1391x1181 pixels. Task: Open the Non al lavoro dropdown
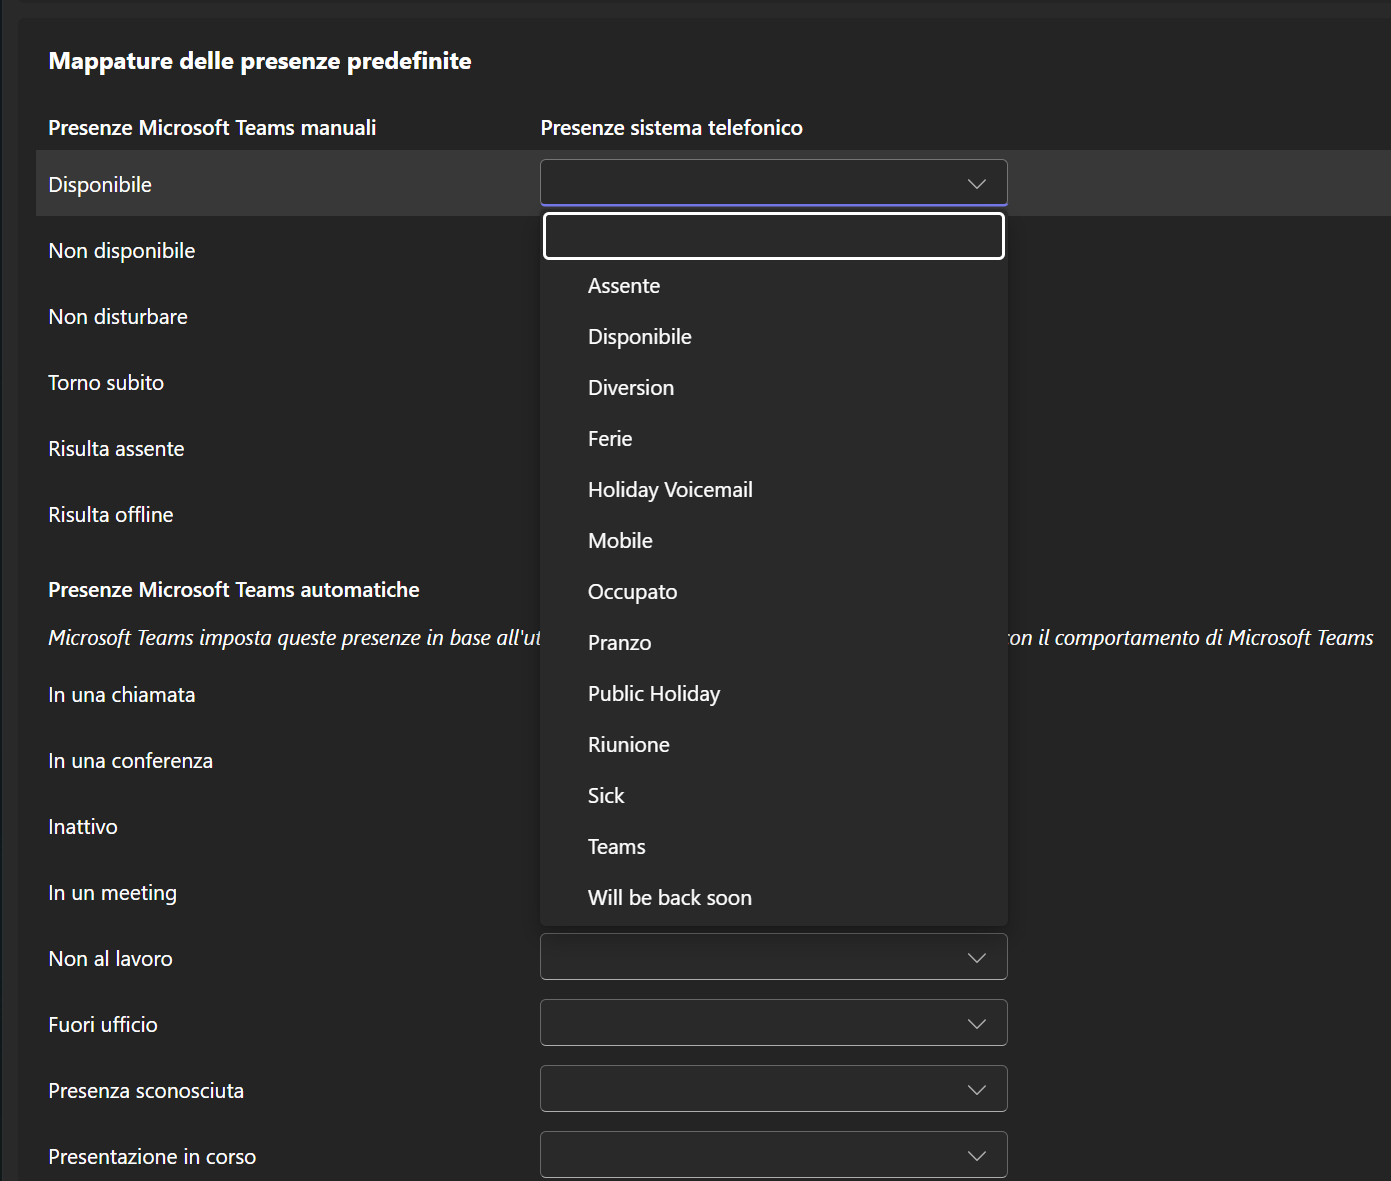(773, 957)
